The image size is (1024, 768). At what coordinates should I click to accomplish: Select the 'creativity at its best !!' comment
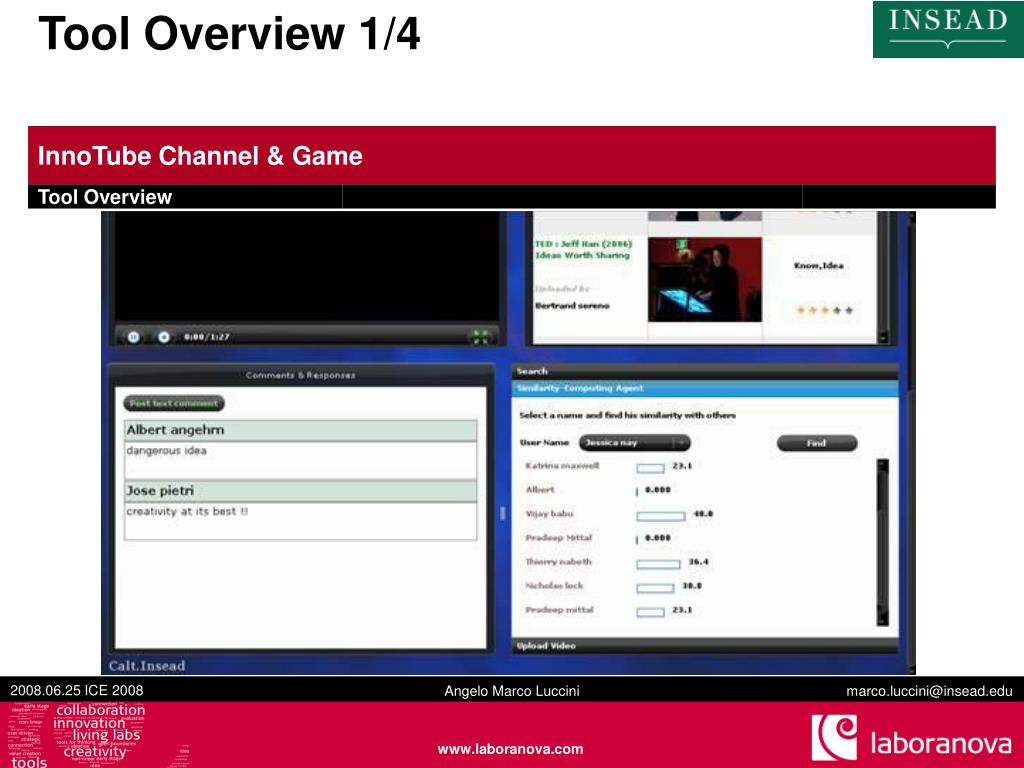[x=187, y=511]
